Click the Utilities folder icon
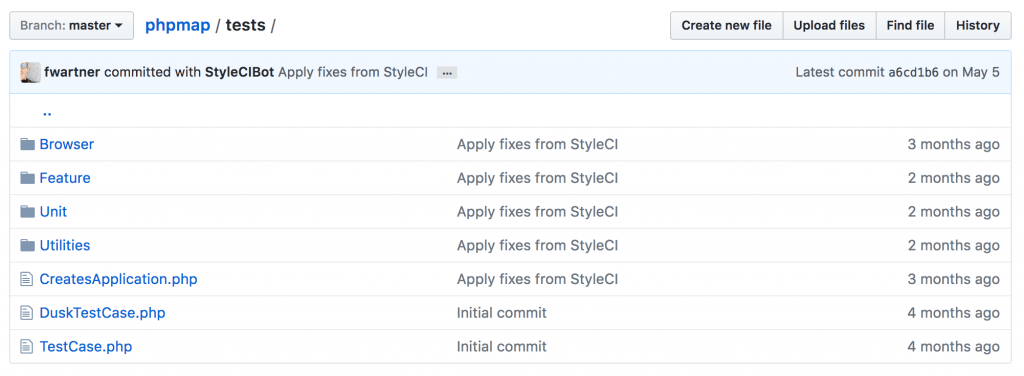The width and height of the screenshot is (1024, 376). pos(27,245)
